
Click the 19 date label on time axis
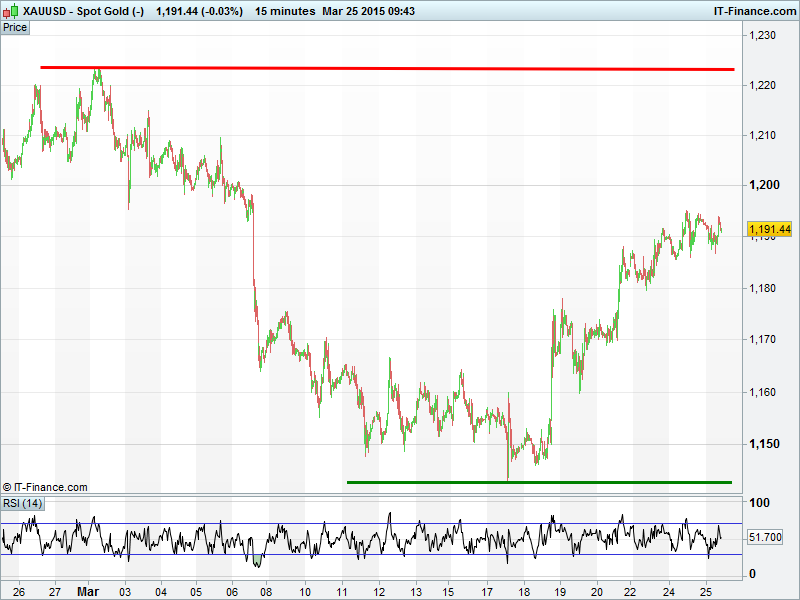pyautogui.click(x=560, y=591)
